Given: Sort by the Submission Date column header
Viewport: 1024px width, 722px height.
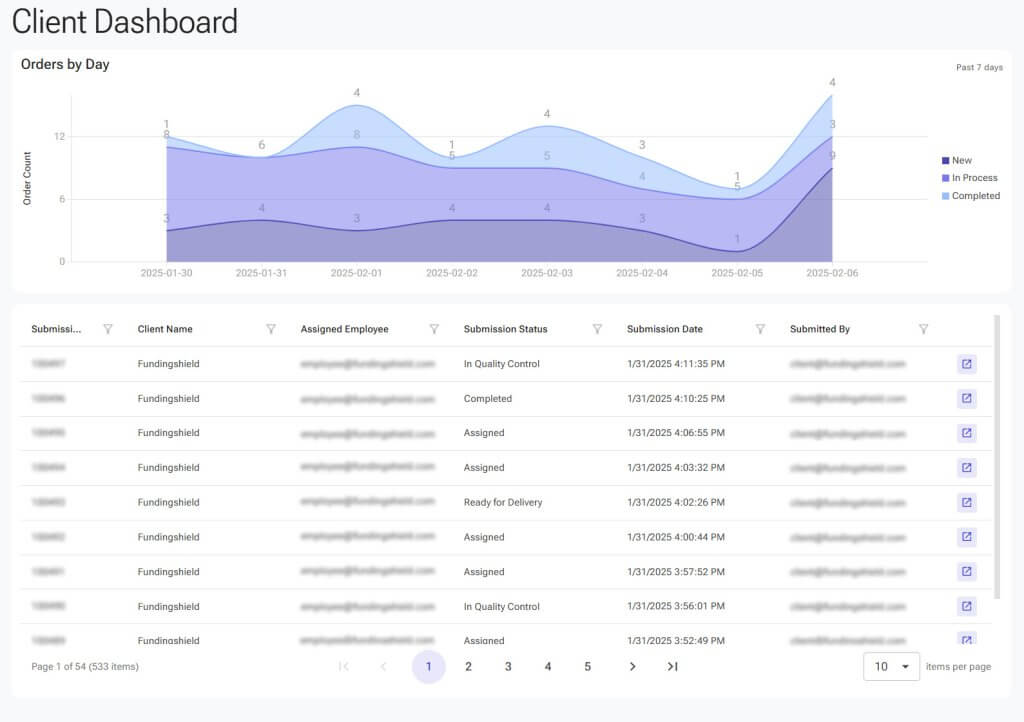Looking at the screenshot, I should point(664,329).
